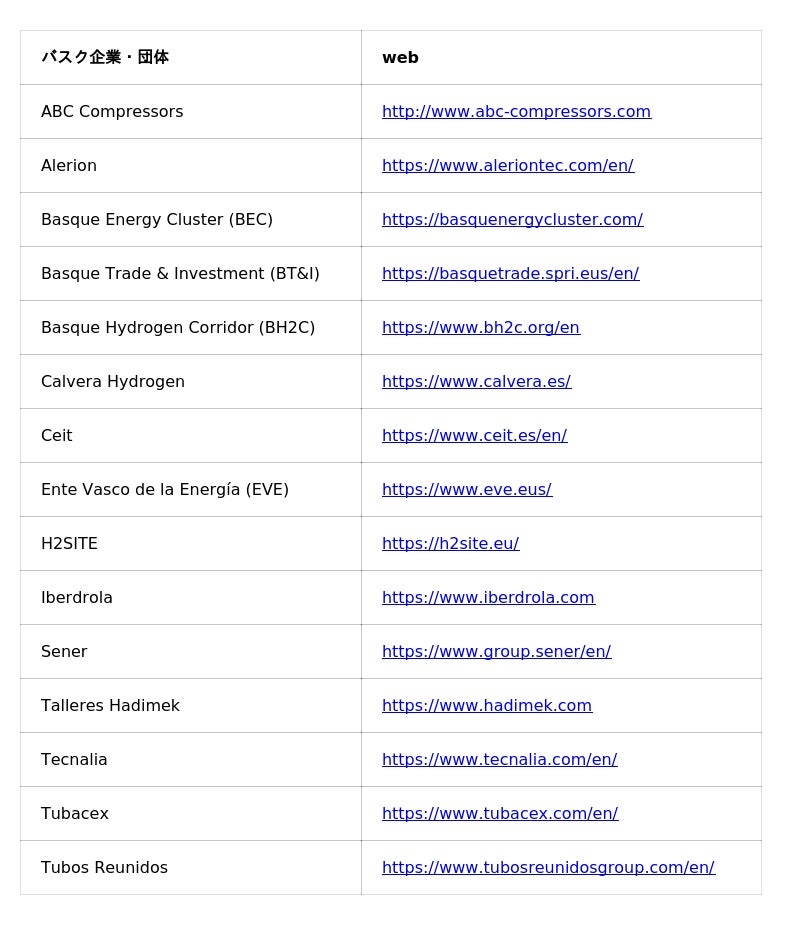Open the aleriontec.com link
Screen dimensions: 800x925
[508, 165]
